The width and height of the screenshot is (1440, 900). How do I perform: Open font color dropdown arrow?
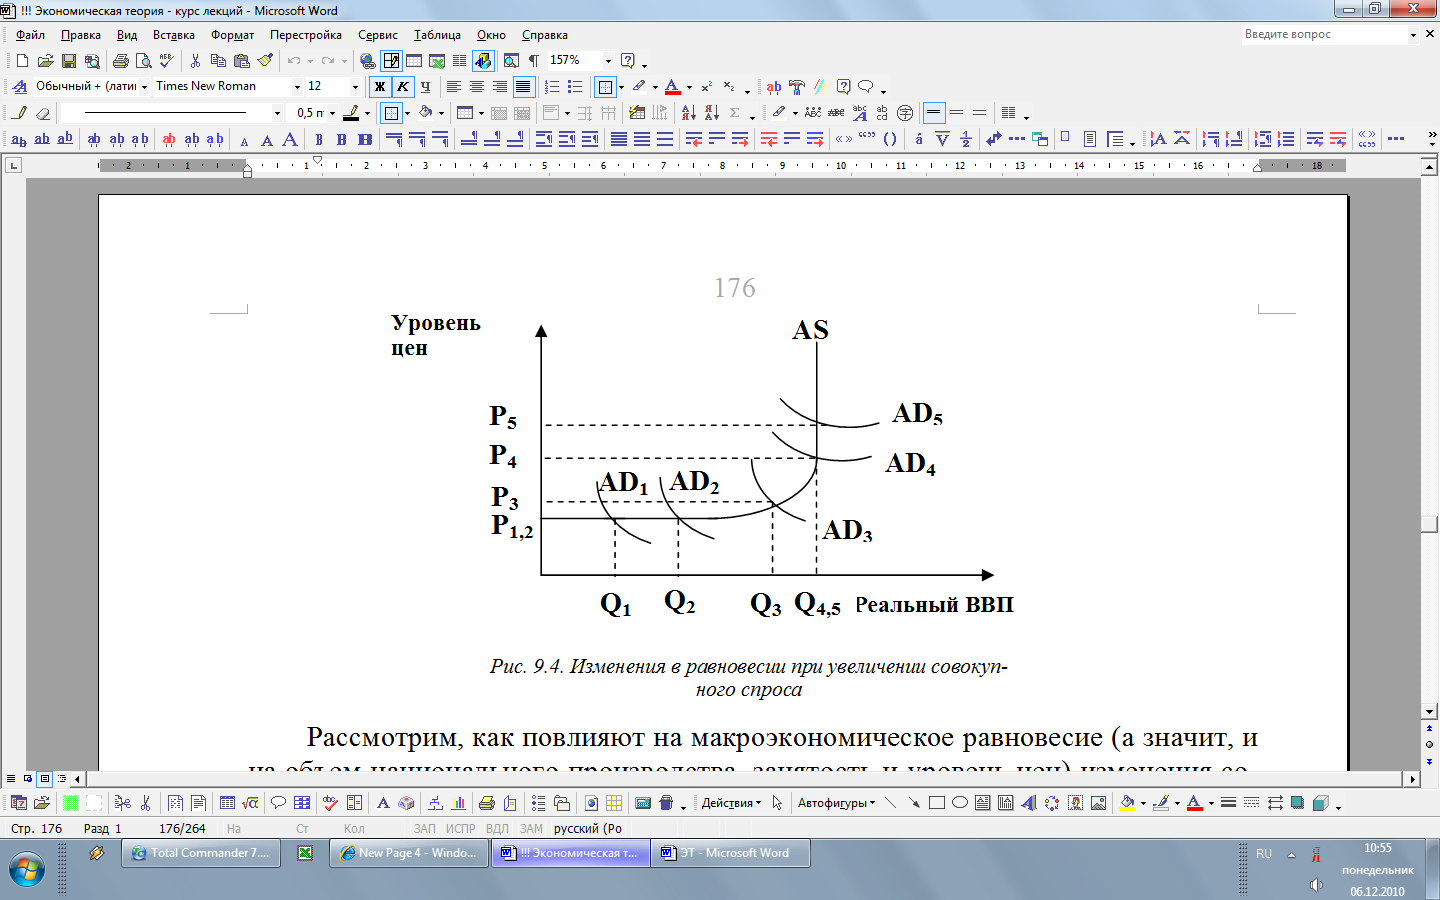pyautogui.click(x=689, y=87)
